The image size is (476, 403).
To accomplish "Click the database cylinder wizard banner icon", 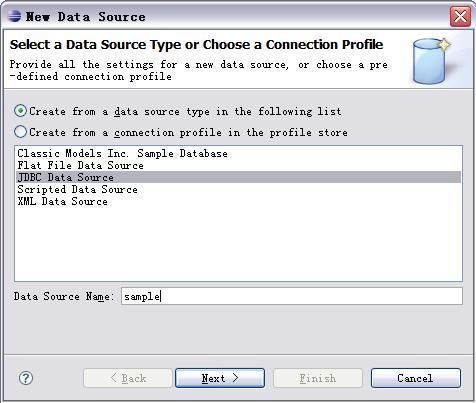I will point(430,60).
